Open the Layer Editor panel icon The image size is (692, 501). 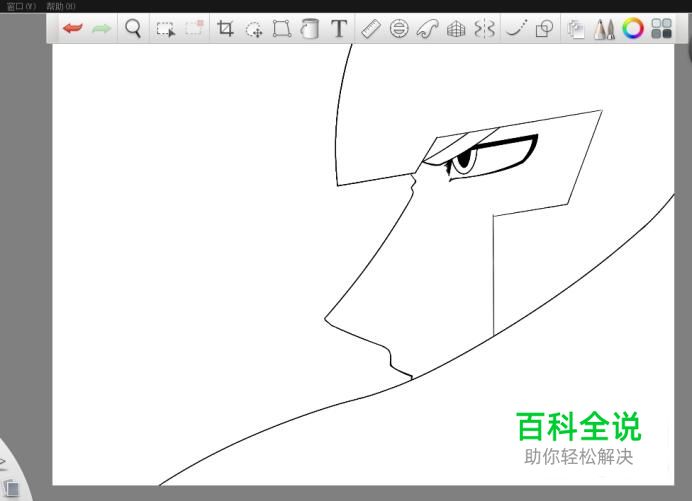pos(576,29)
